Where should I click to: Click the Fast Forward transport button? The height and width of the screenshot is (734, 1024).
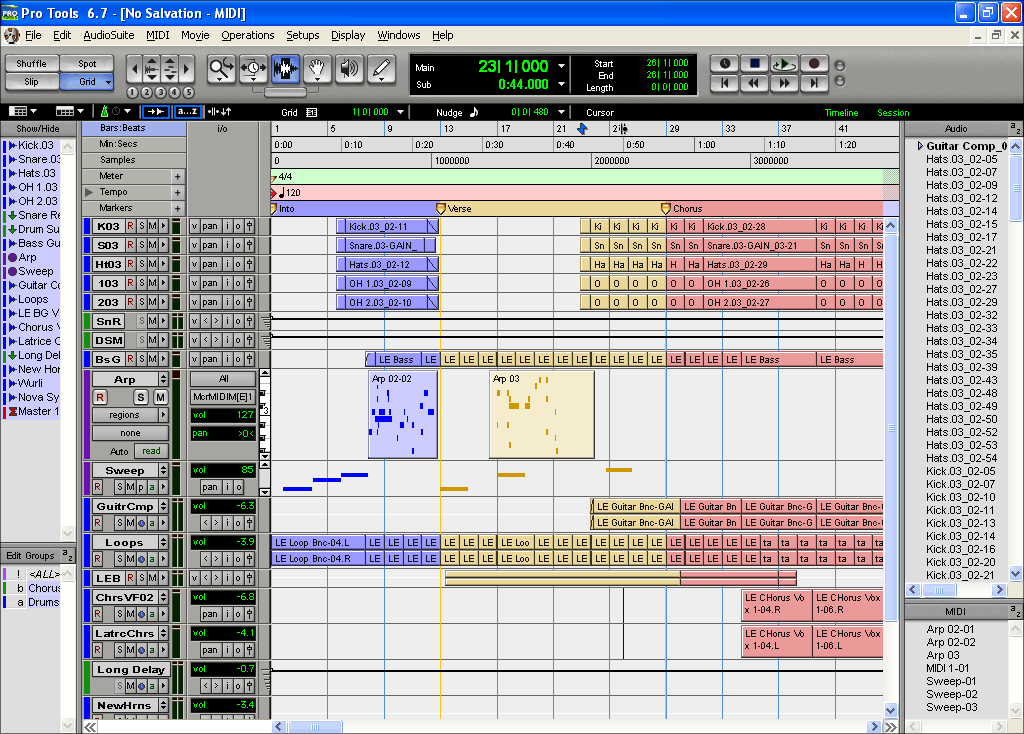point(784,83)
